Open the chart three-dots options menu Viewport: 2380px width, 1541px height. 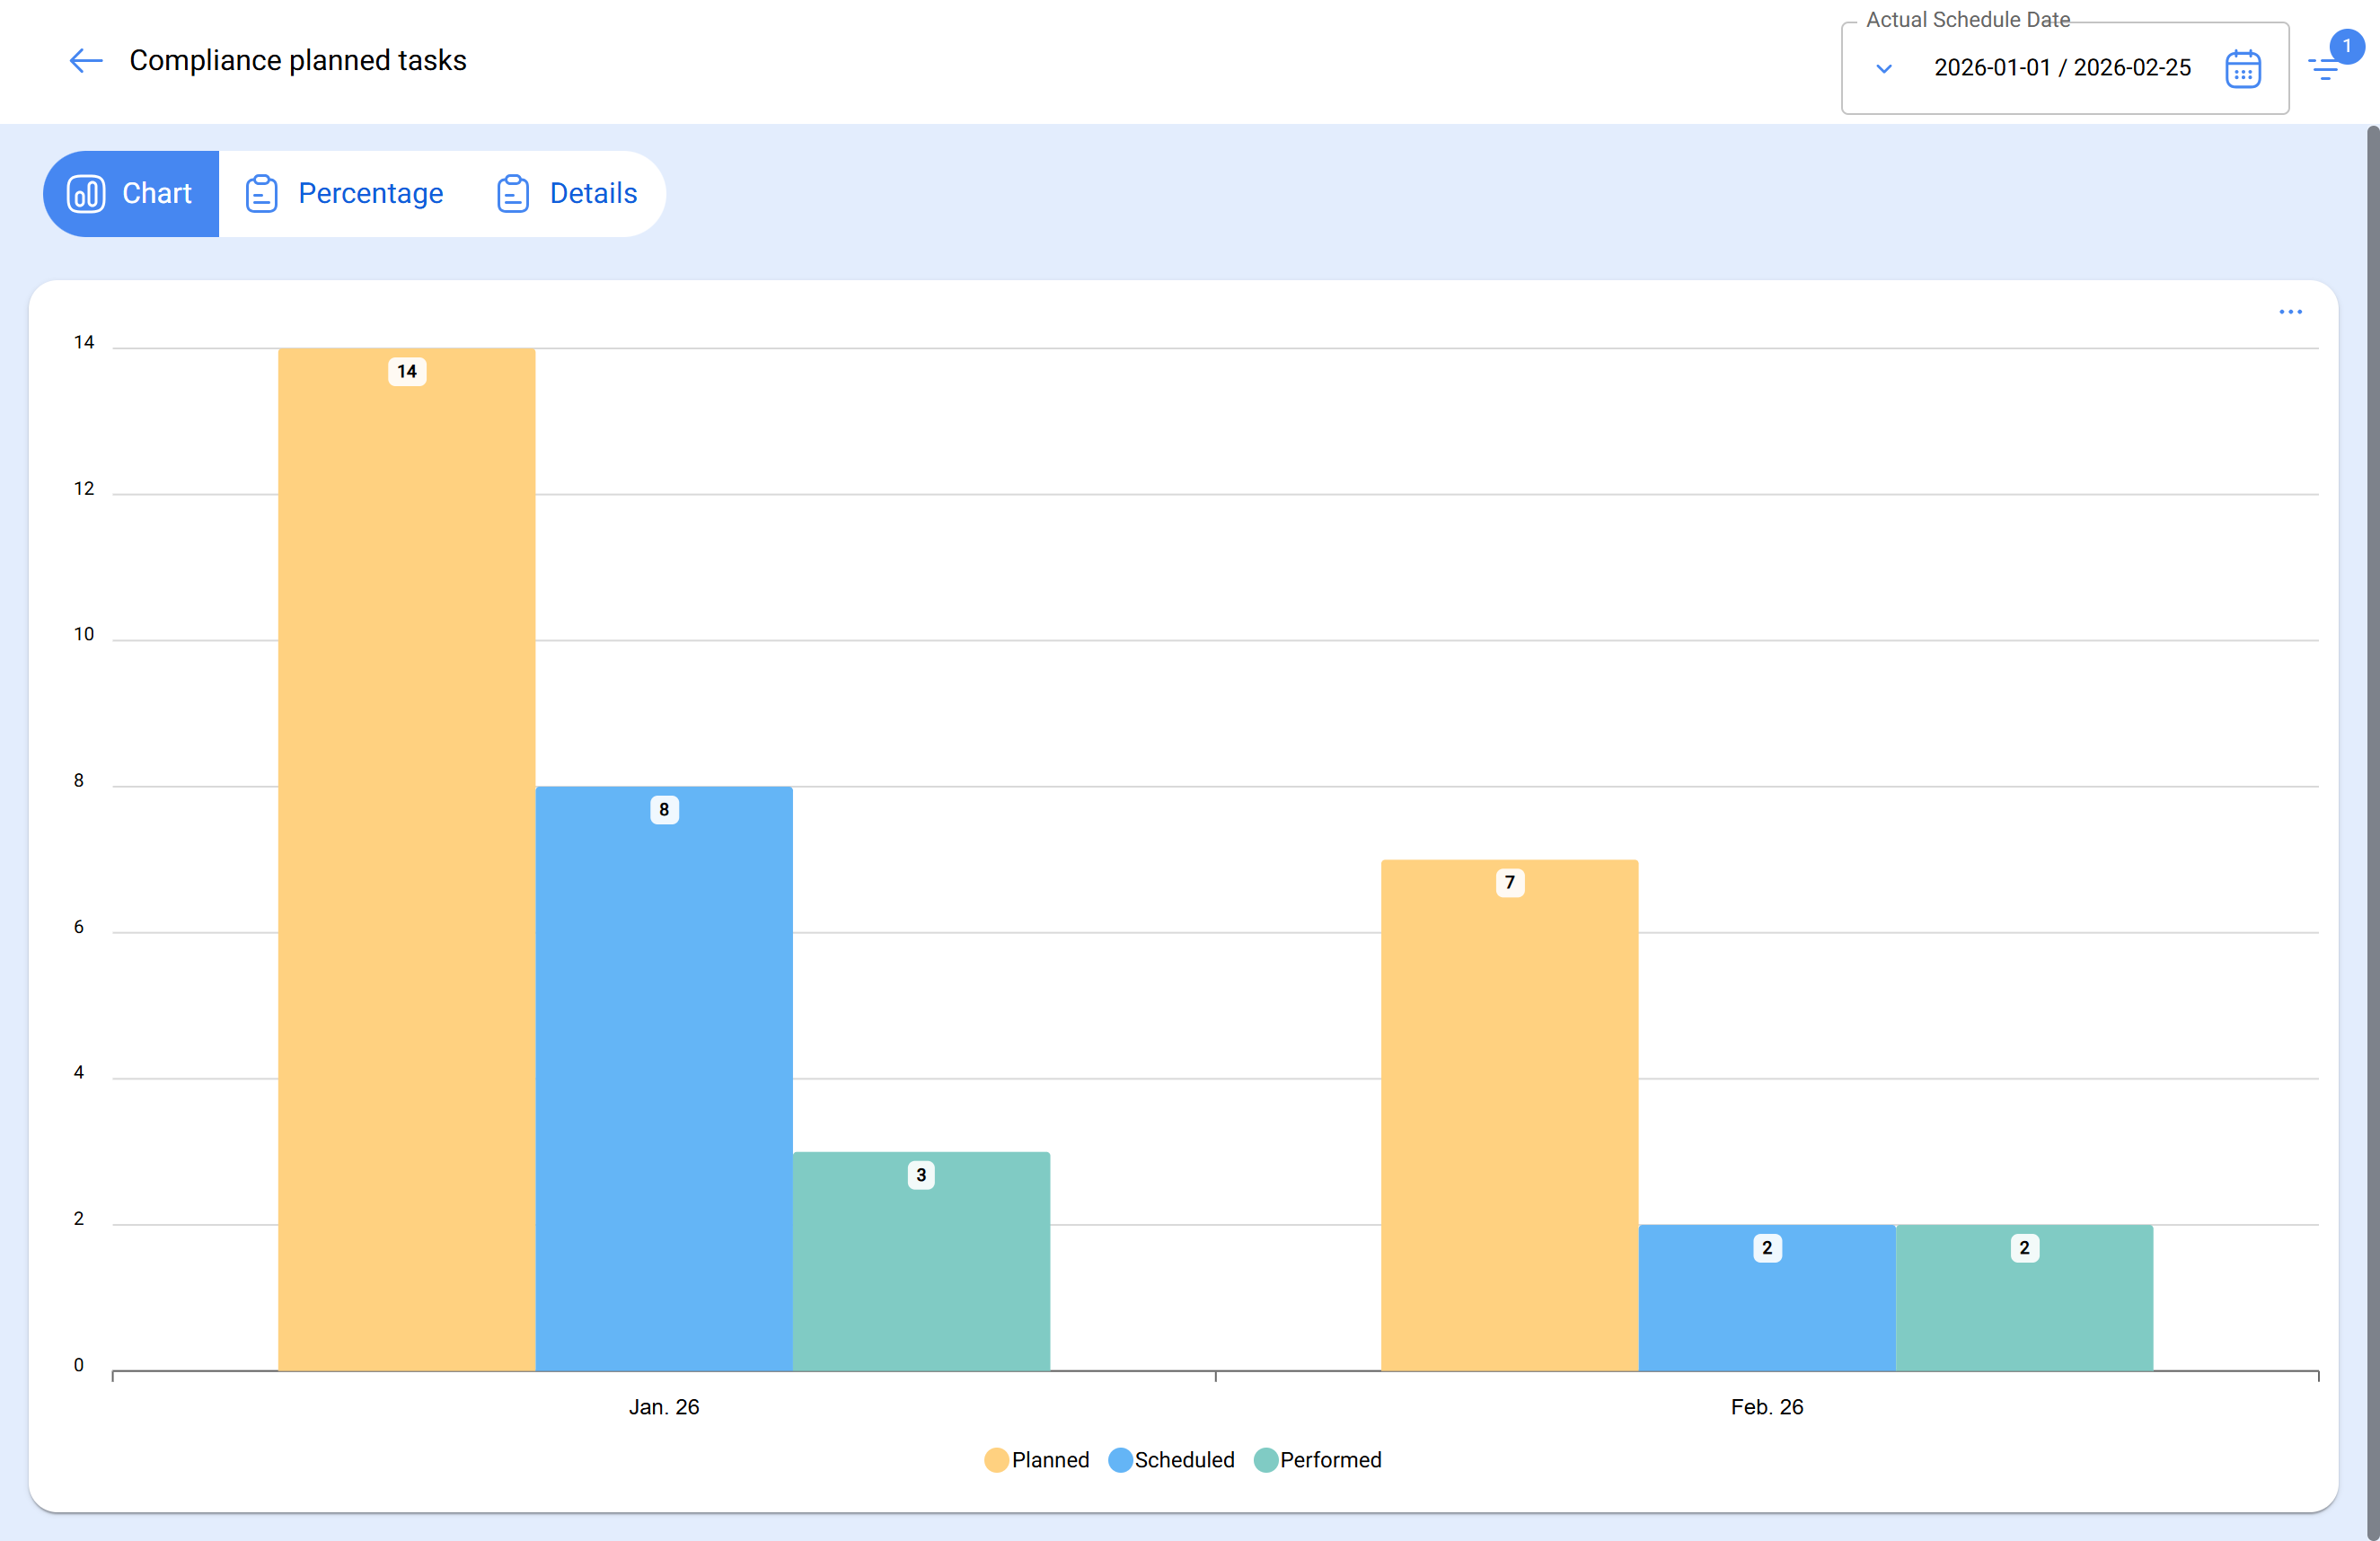pyautogui.click(x=2290, y=312)
